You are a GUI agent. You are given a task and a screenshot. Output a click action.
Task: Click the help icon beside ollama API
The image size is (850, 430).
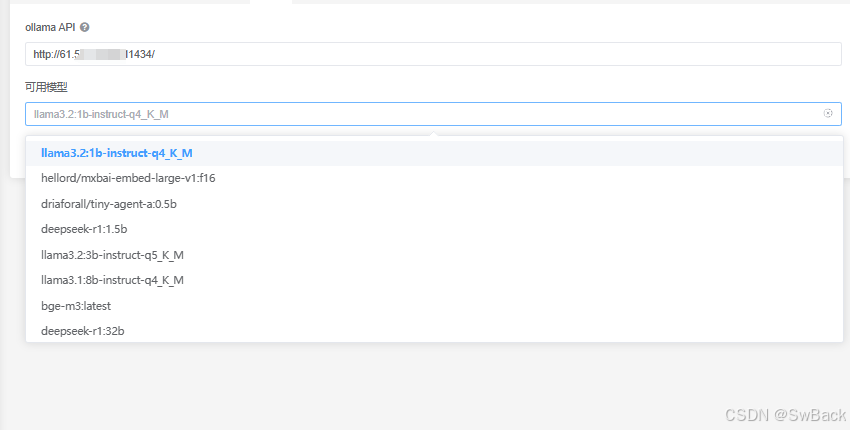tap(85, 27)
